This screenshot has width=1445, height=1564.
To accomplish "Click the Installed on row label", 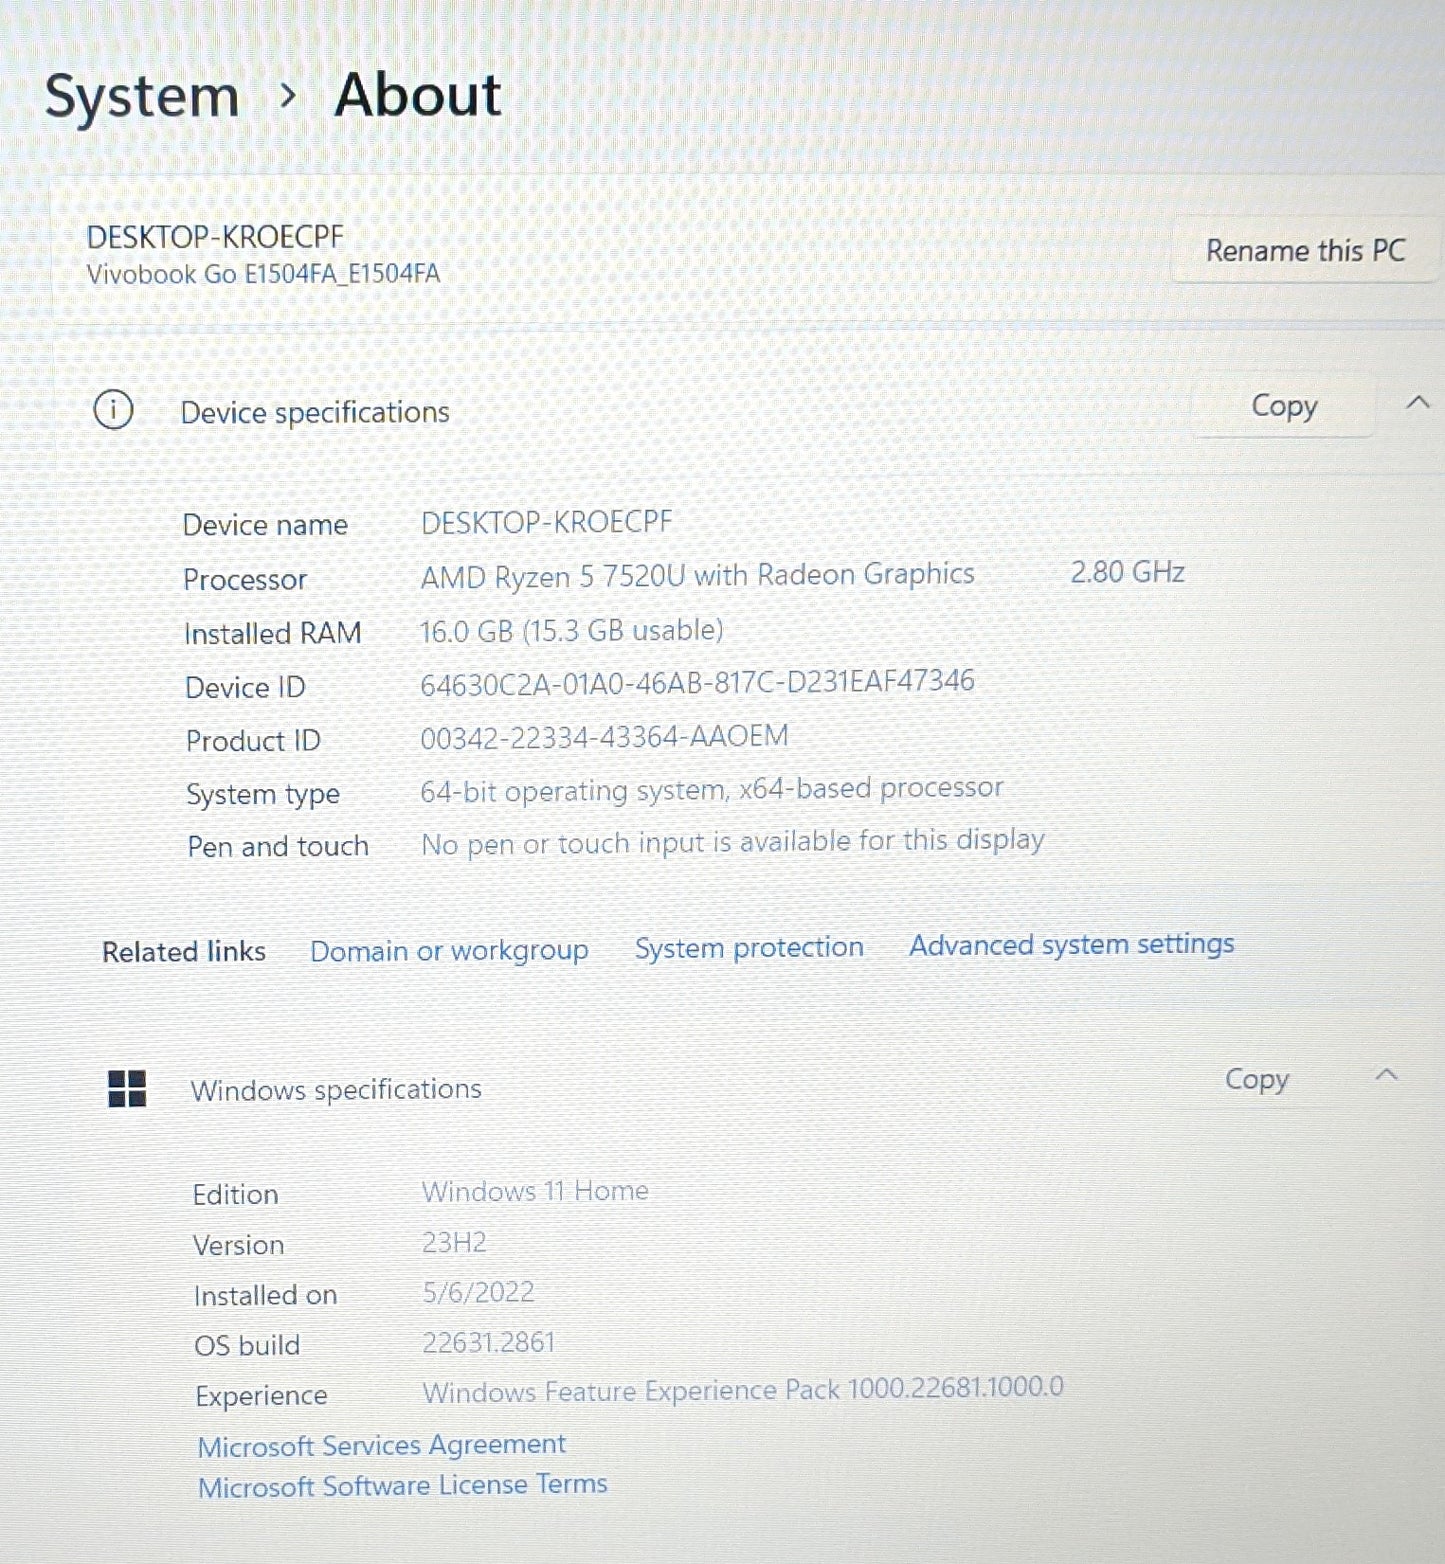I will 265,1296.
